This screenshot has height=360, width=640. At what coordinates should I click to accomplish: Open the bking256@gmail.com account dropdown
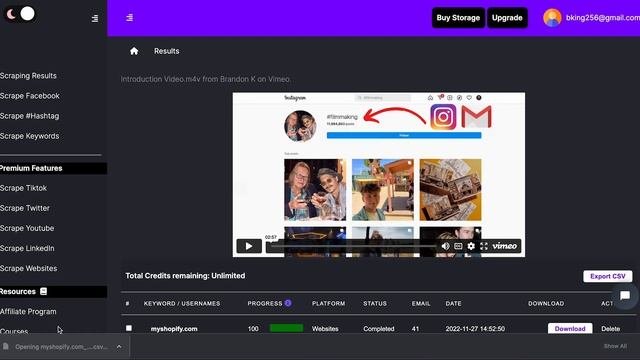click(x=602, y=18)
